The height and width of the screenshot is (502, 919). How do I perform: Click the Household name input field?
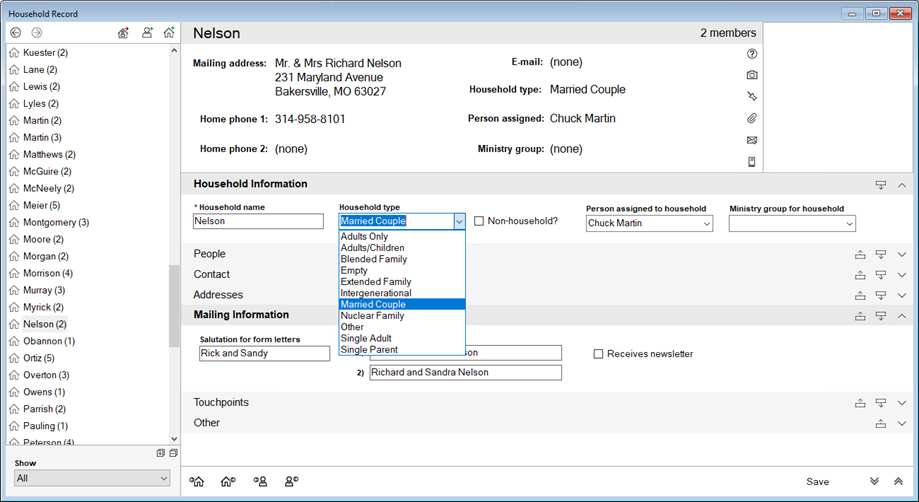[258, 222]
